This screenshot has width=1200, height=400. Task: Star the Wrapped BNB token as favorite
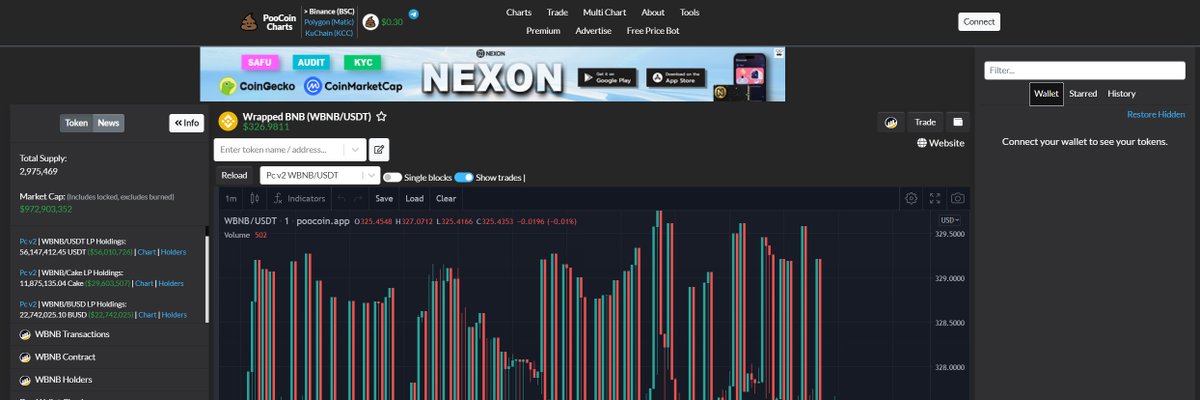pyautogui.click(x=381, y=117)
